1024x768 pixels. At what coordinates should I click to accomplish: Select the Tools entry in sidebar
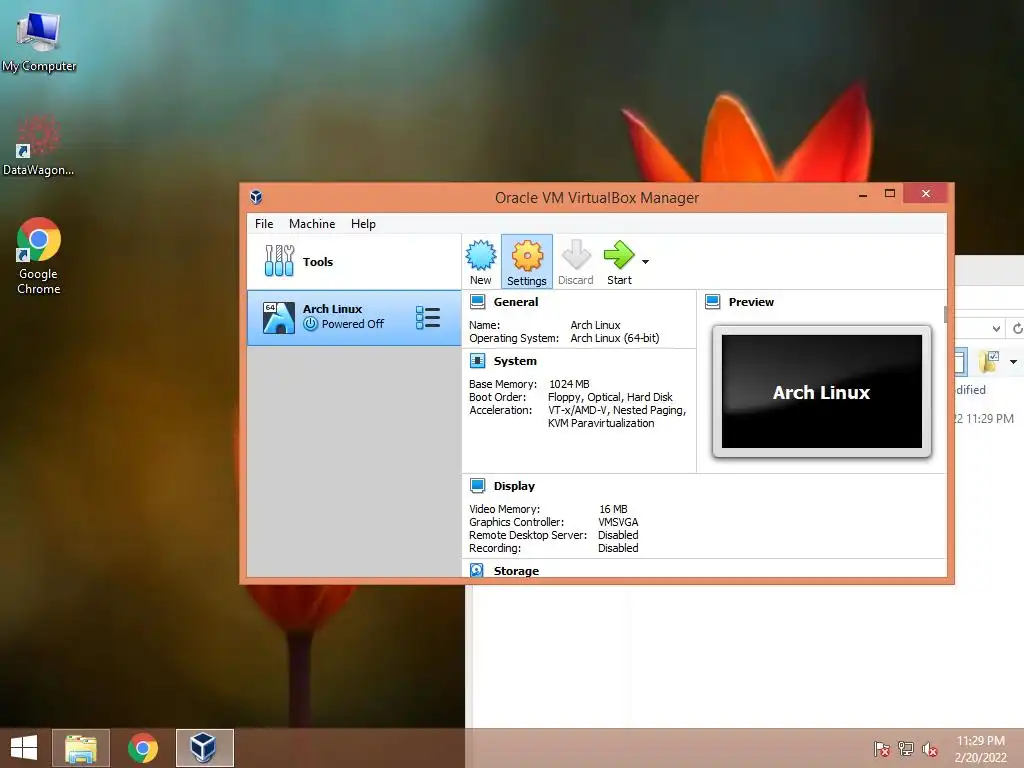pos(354,261)
